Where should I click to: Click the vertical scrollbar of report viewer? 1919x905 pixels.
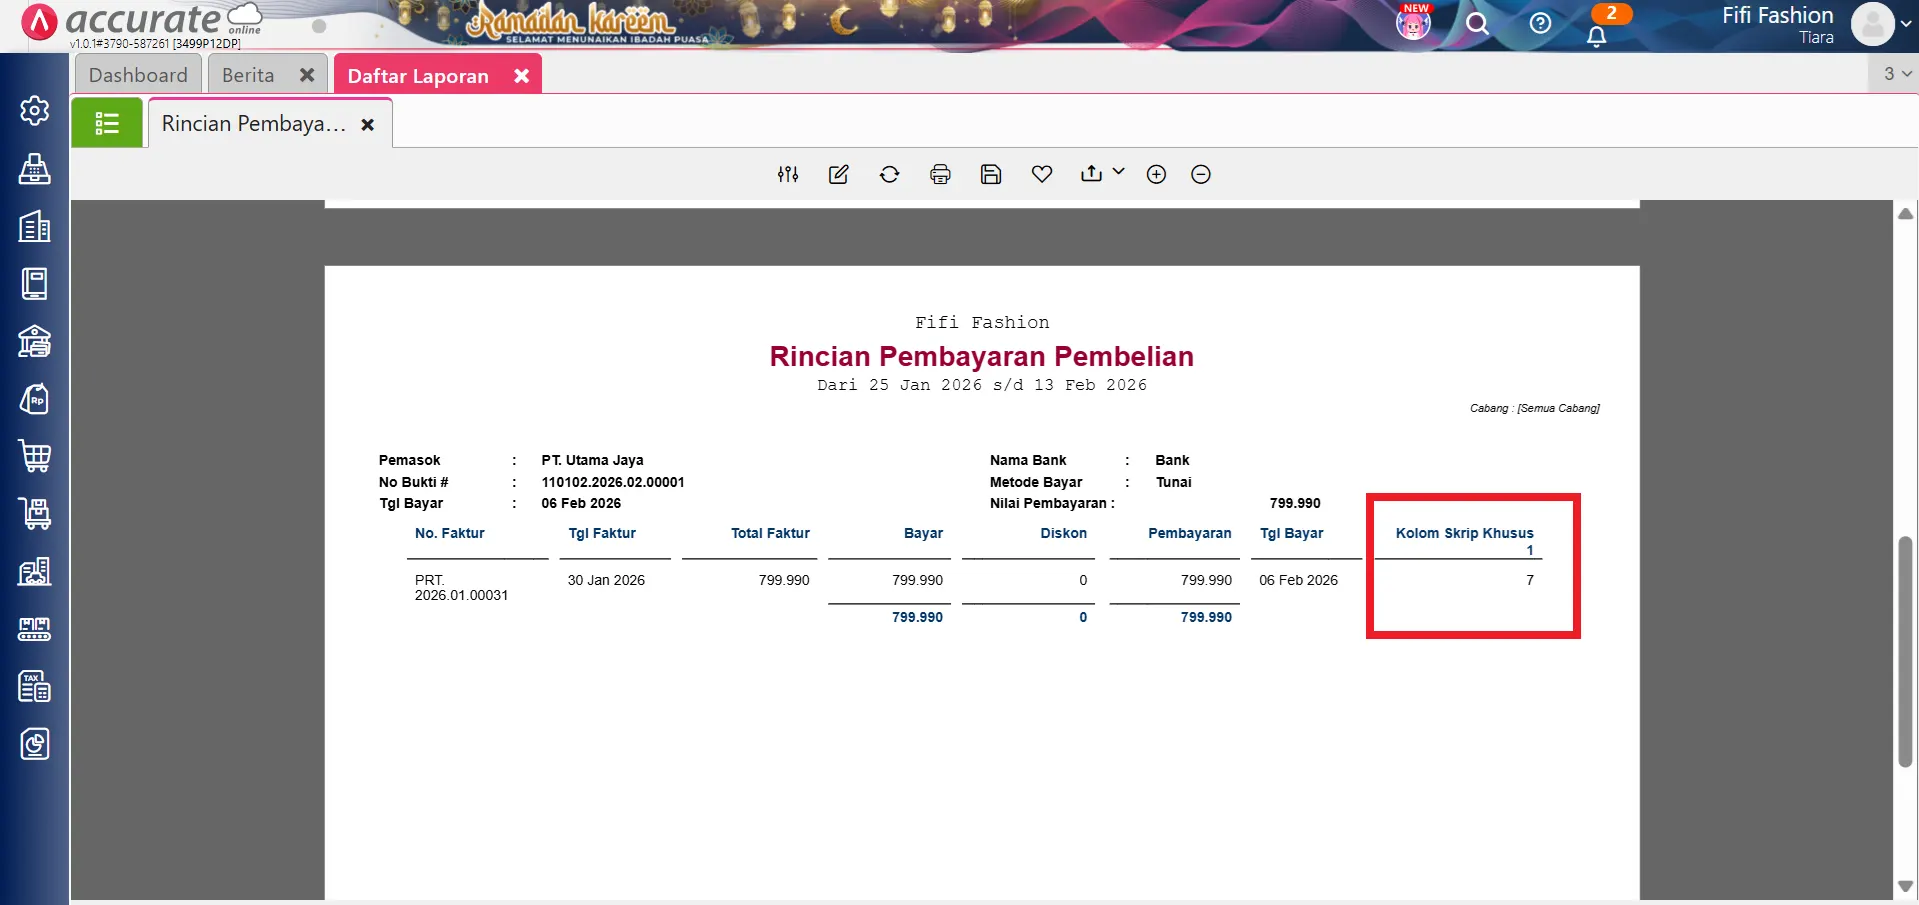[x=1905, y=650]
